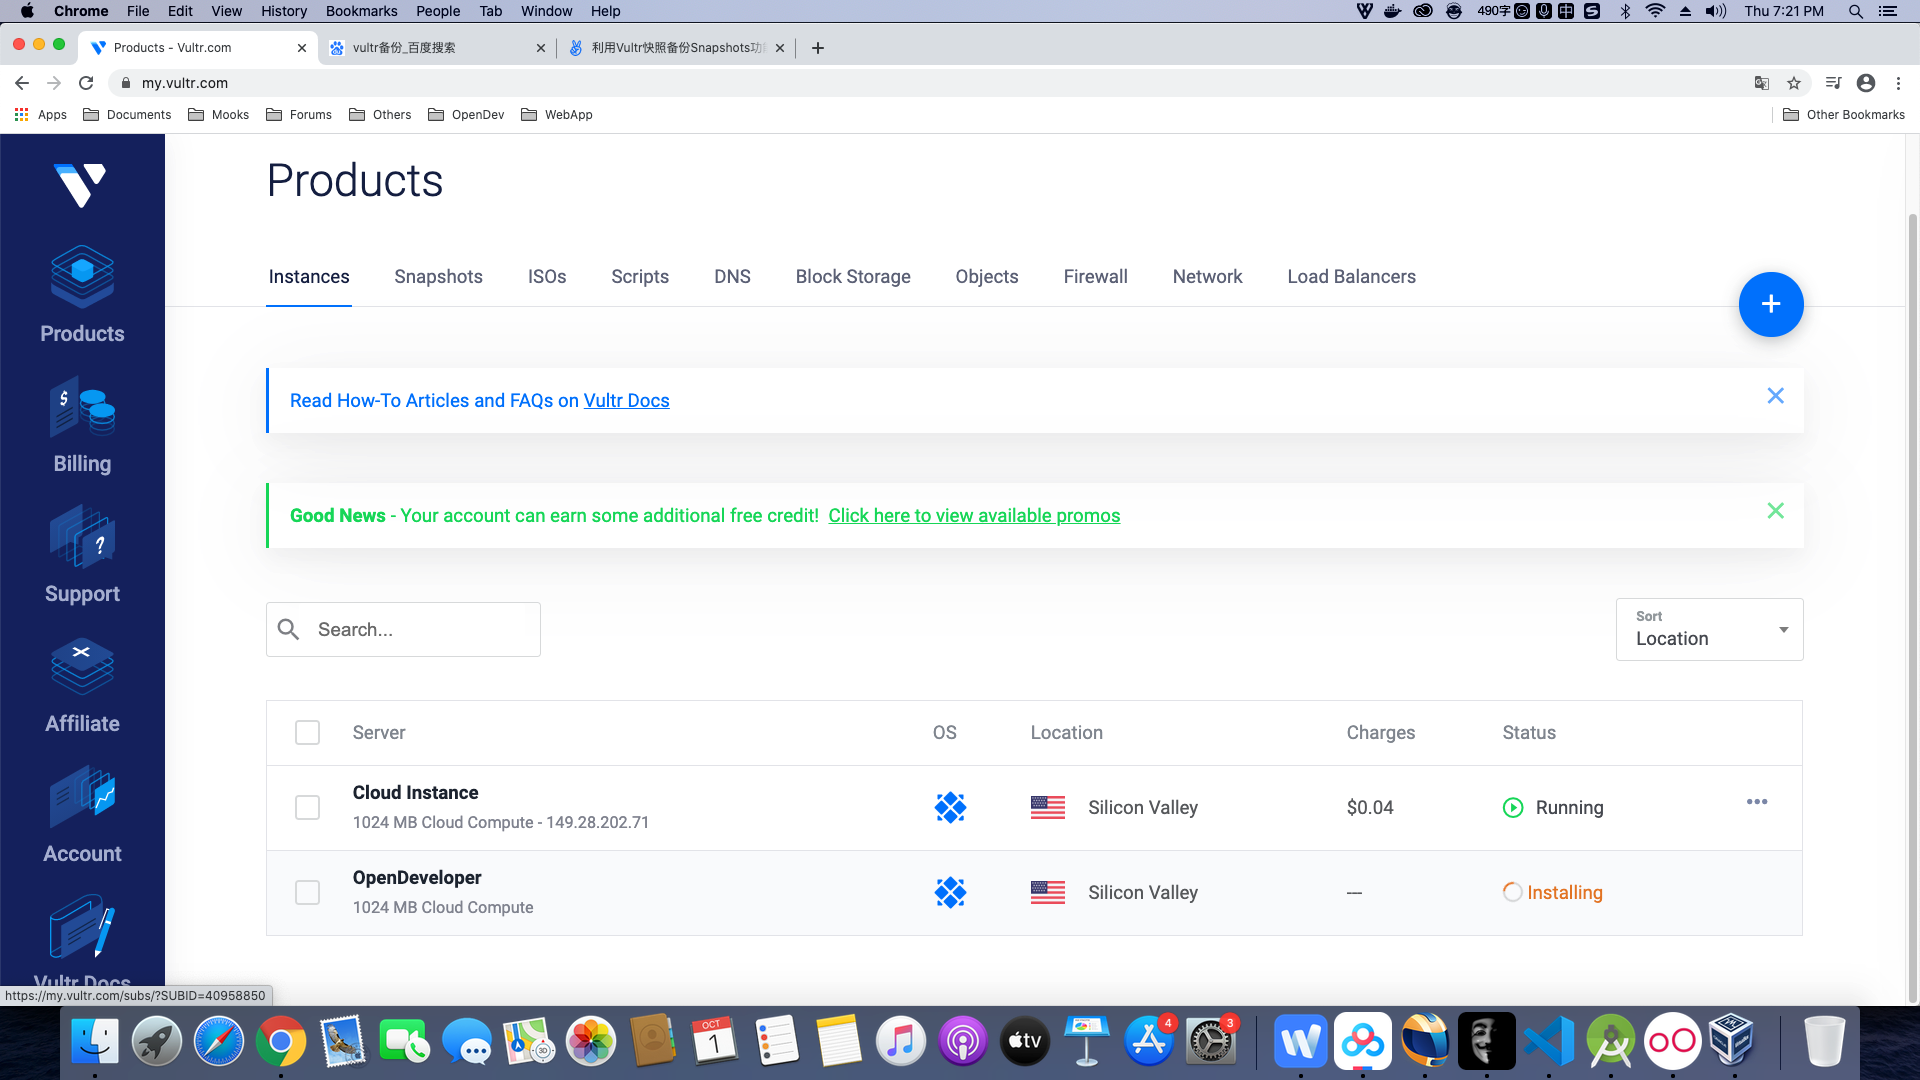This screenshot has width=1920, height=1080.
Task: Click translate page icon in address bar
Action: tap(1762, 83)
